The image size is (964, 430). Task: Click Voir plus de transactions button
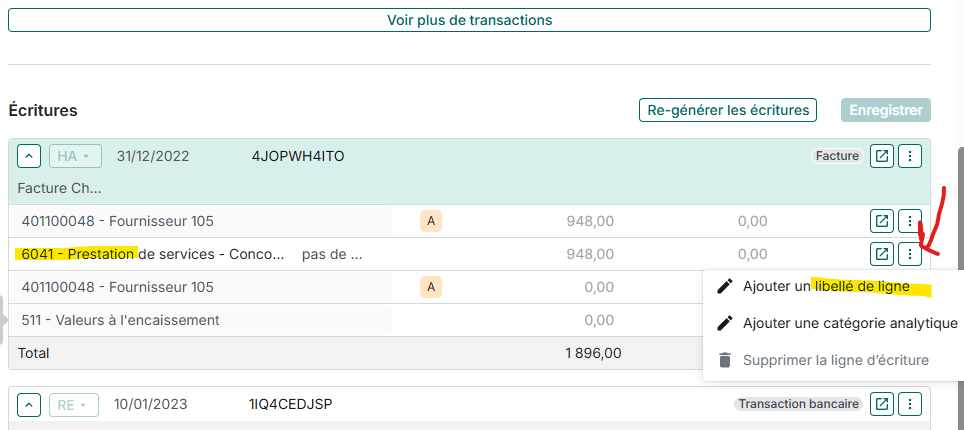pyautogui.click(x=469, y=20)
